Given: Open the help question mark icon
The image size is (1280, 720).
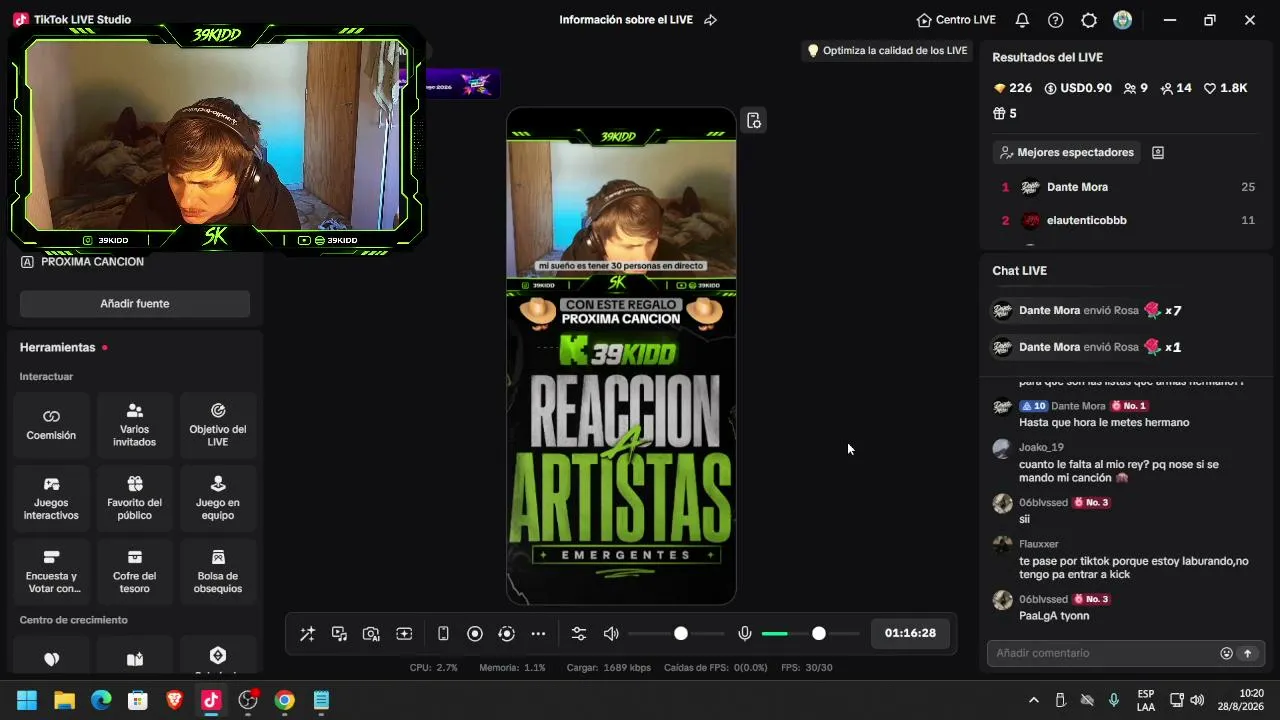Looking at the screenshot, I should (x=1055, y=20).
